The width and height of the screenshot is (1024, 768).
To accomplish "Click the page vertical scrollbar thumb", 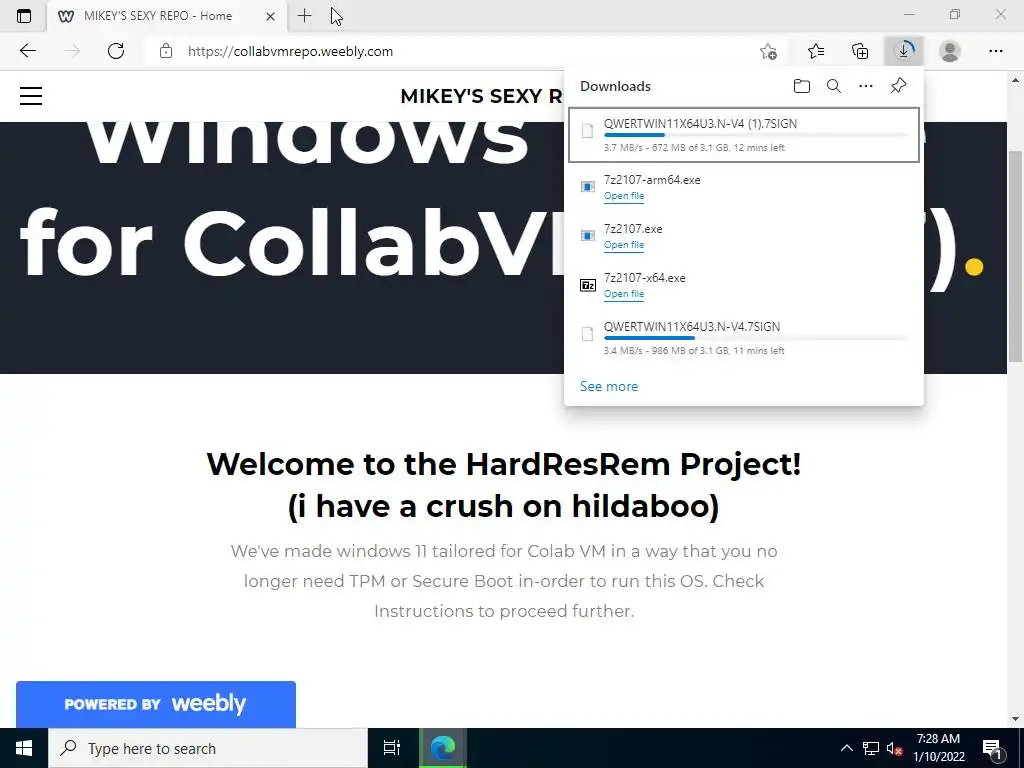I will click(x=1015, y=256).
